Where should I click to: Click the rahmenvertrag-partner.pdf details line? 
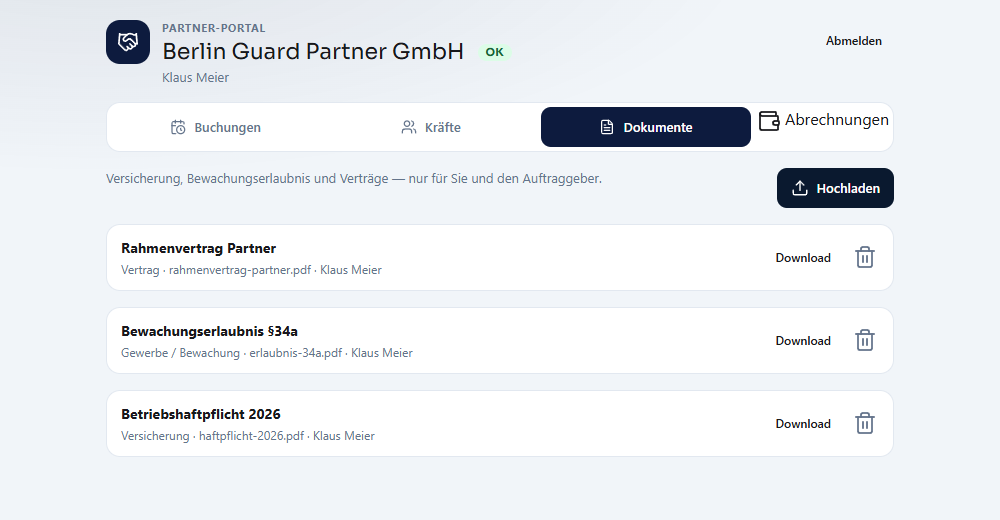tap(251, 270)
